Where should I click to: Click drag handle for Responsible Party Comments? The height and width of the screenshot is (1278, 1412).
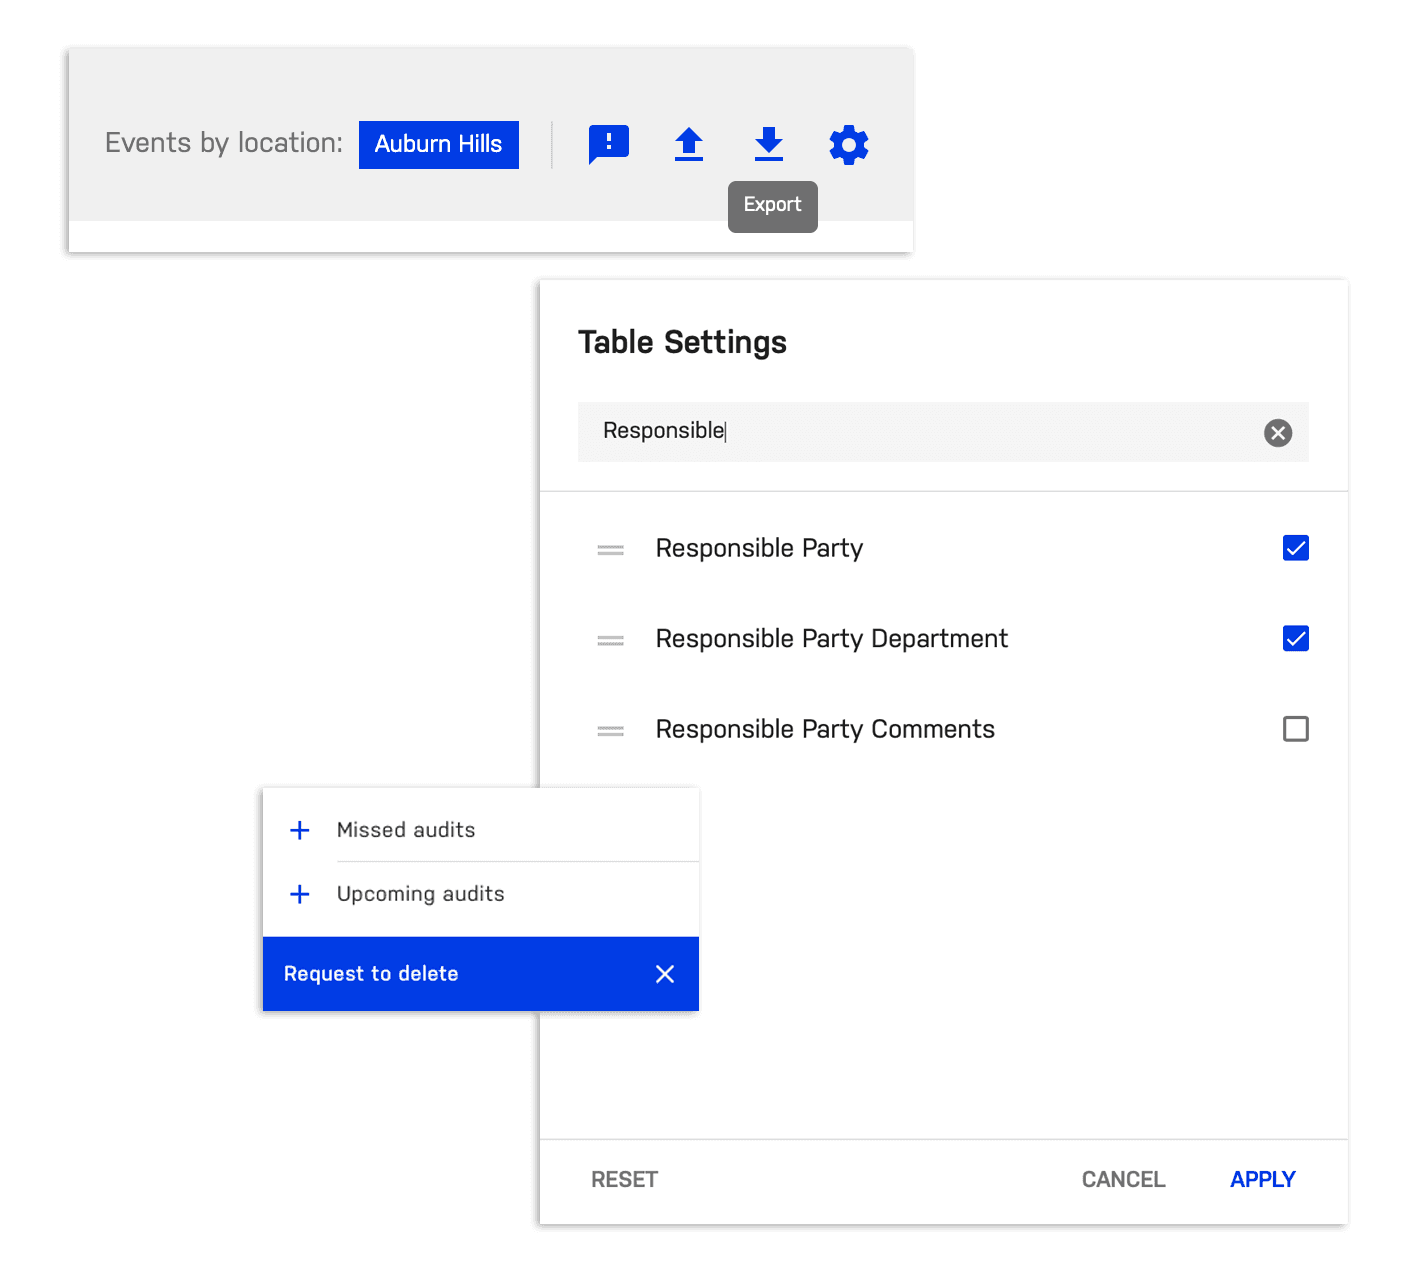pyautogui.click(x=610, y=731)
